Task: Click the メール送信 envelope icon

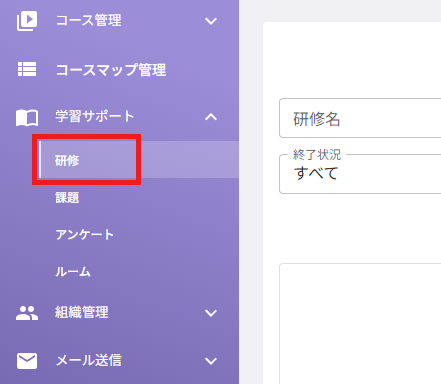Action: 27,361
